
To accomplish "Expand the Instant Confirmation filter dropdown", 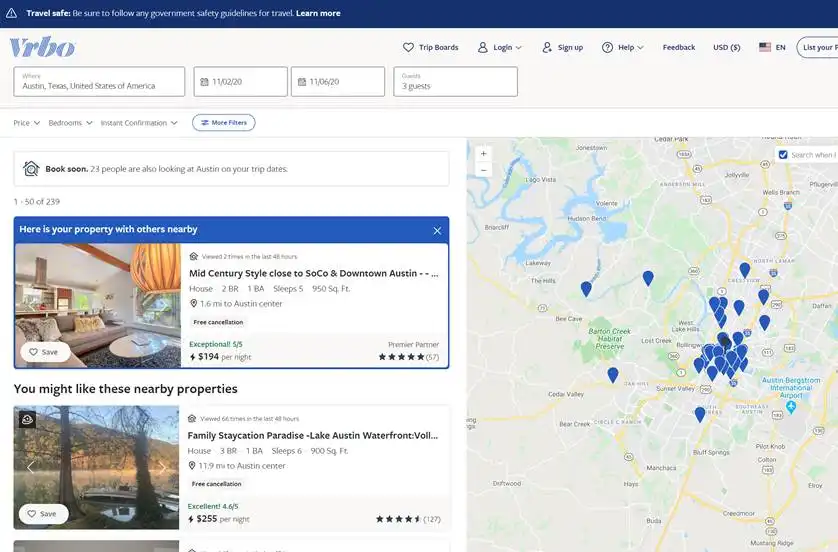I will [139, 123].
